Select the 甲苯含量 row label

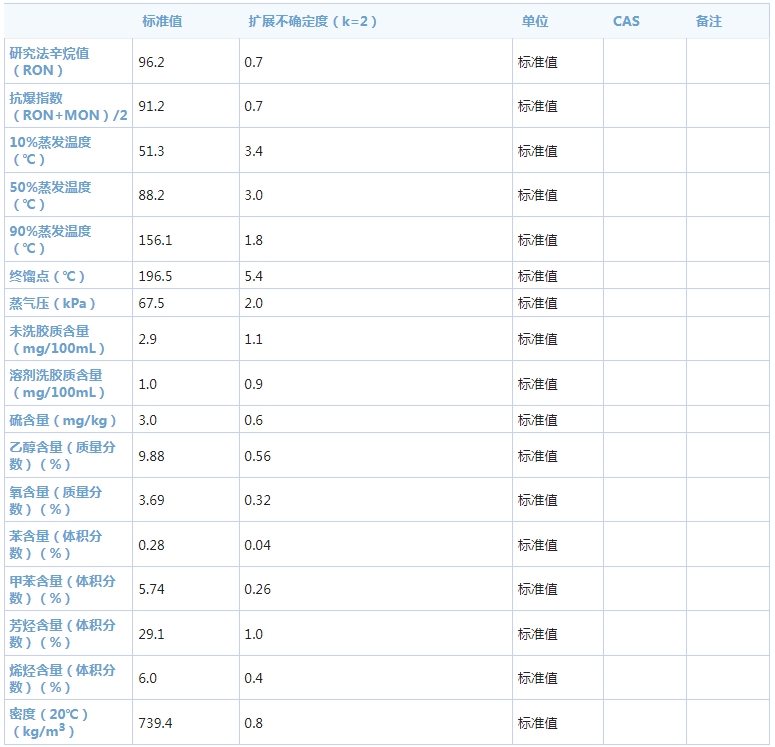coord(62,589)
